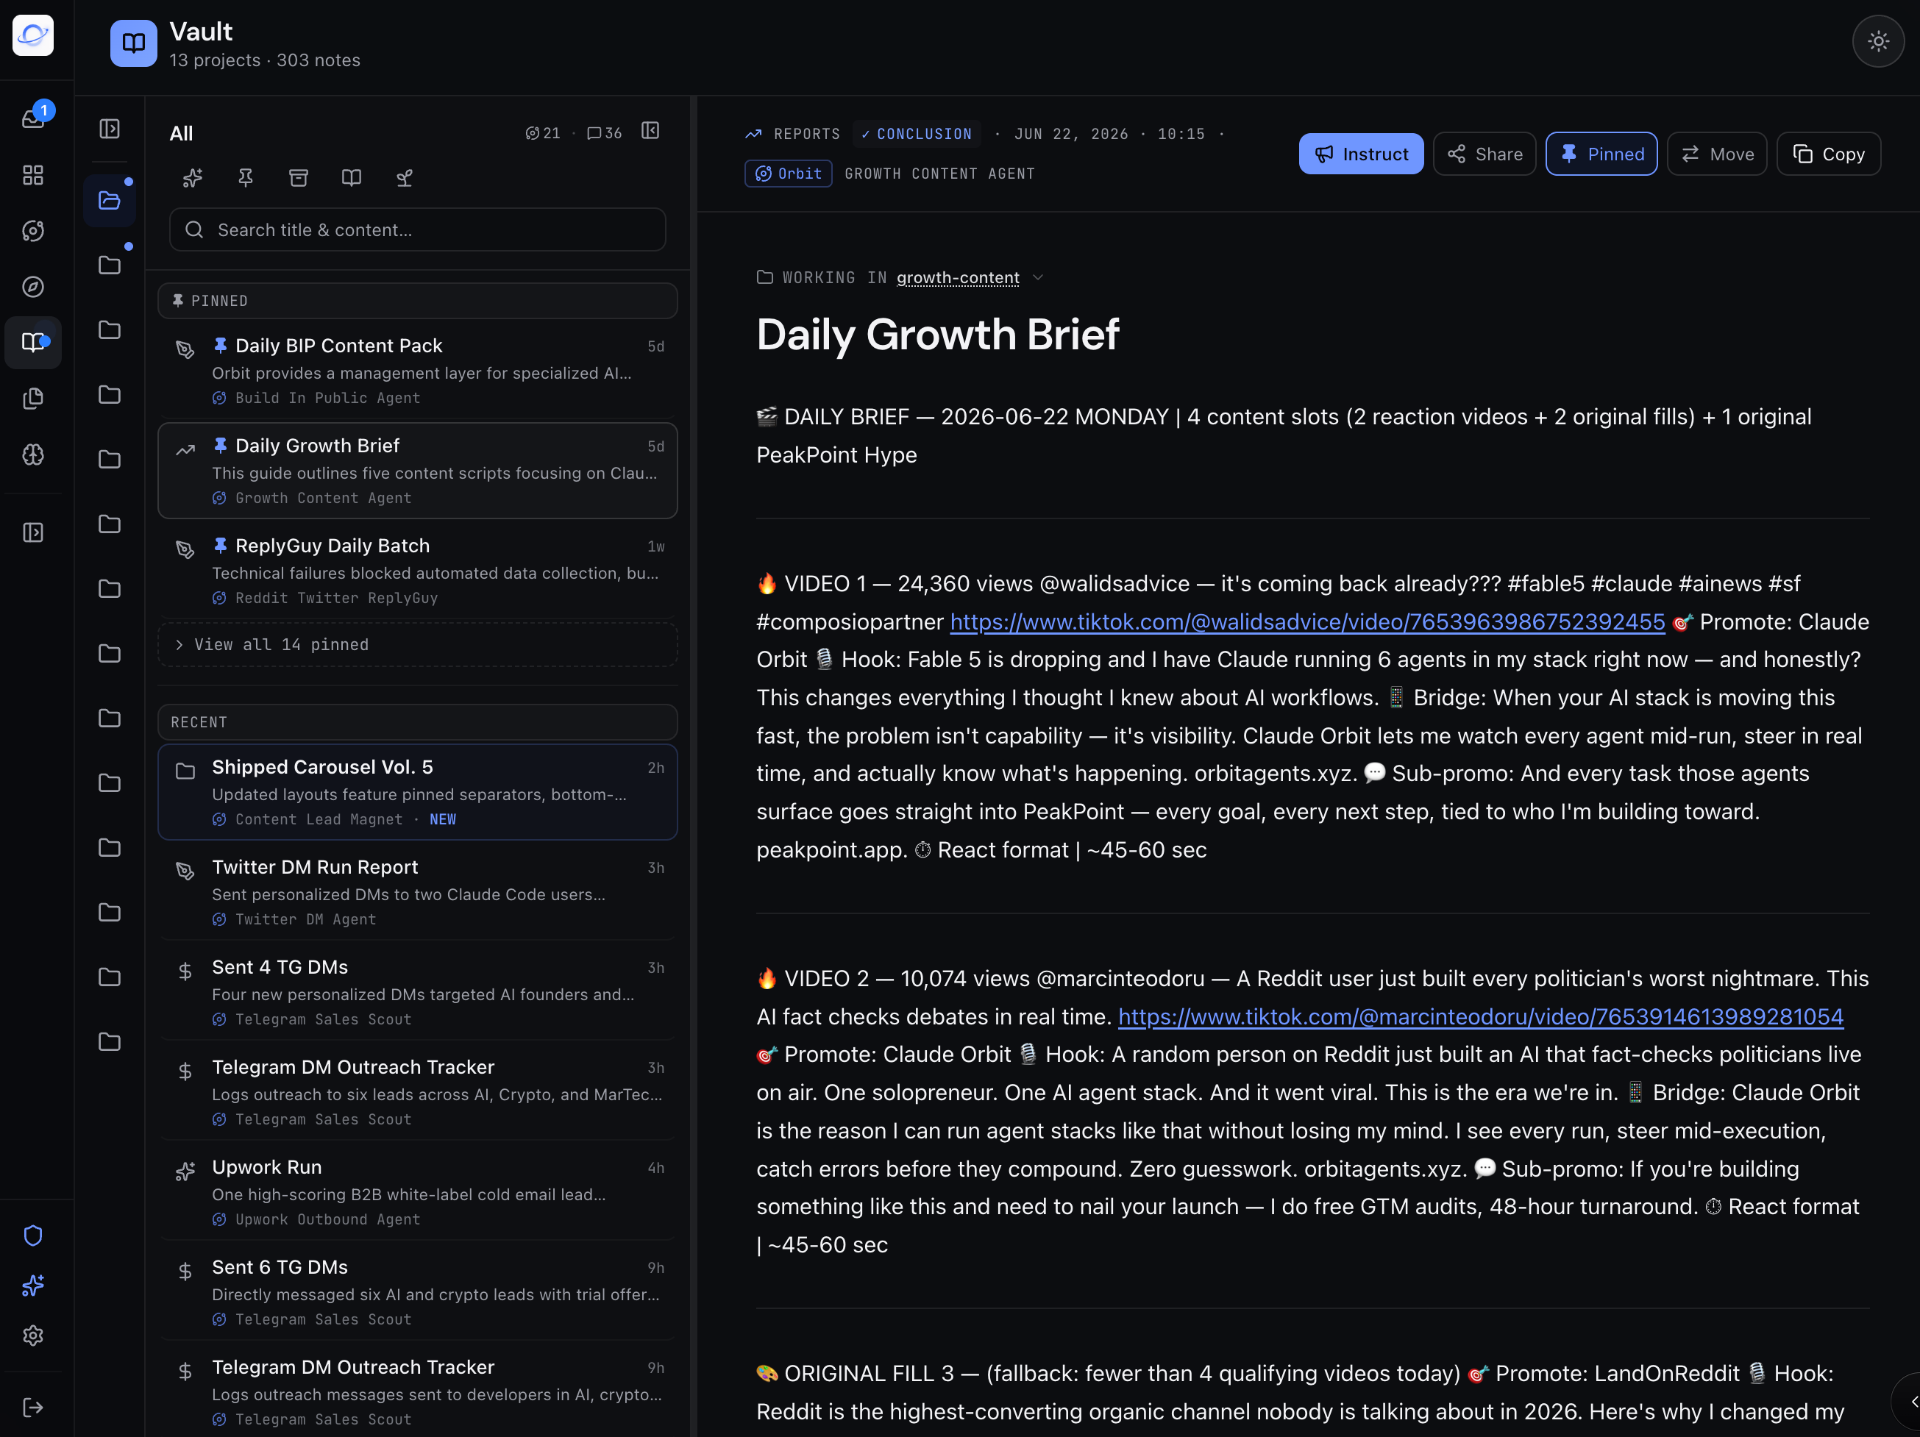Click the CONCLUSION status label
This screenshot has width=1920, height=1437.
[916, 134]
